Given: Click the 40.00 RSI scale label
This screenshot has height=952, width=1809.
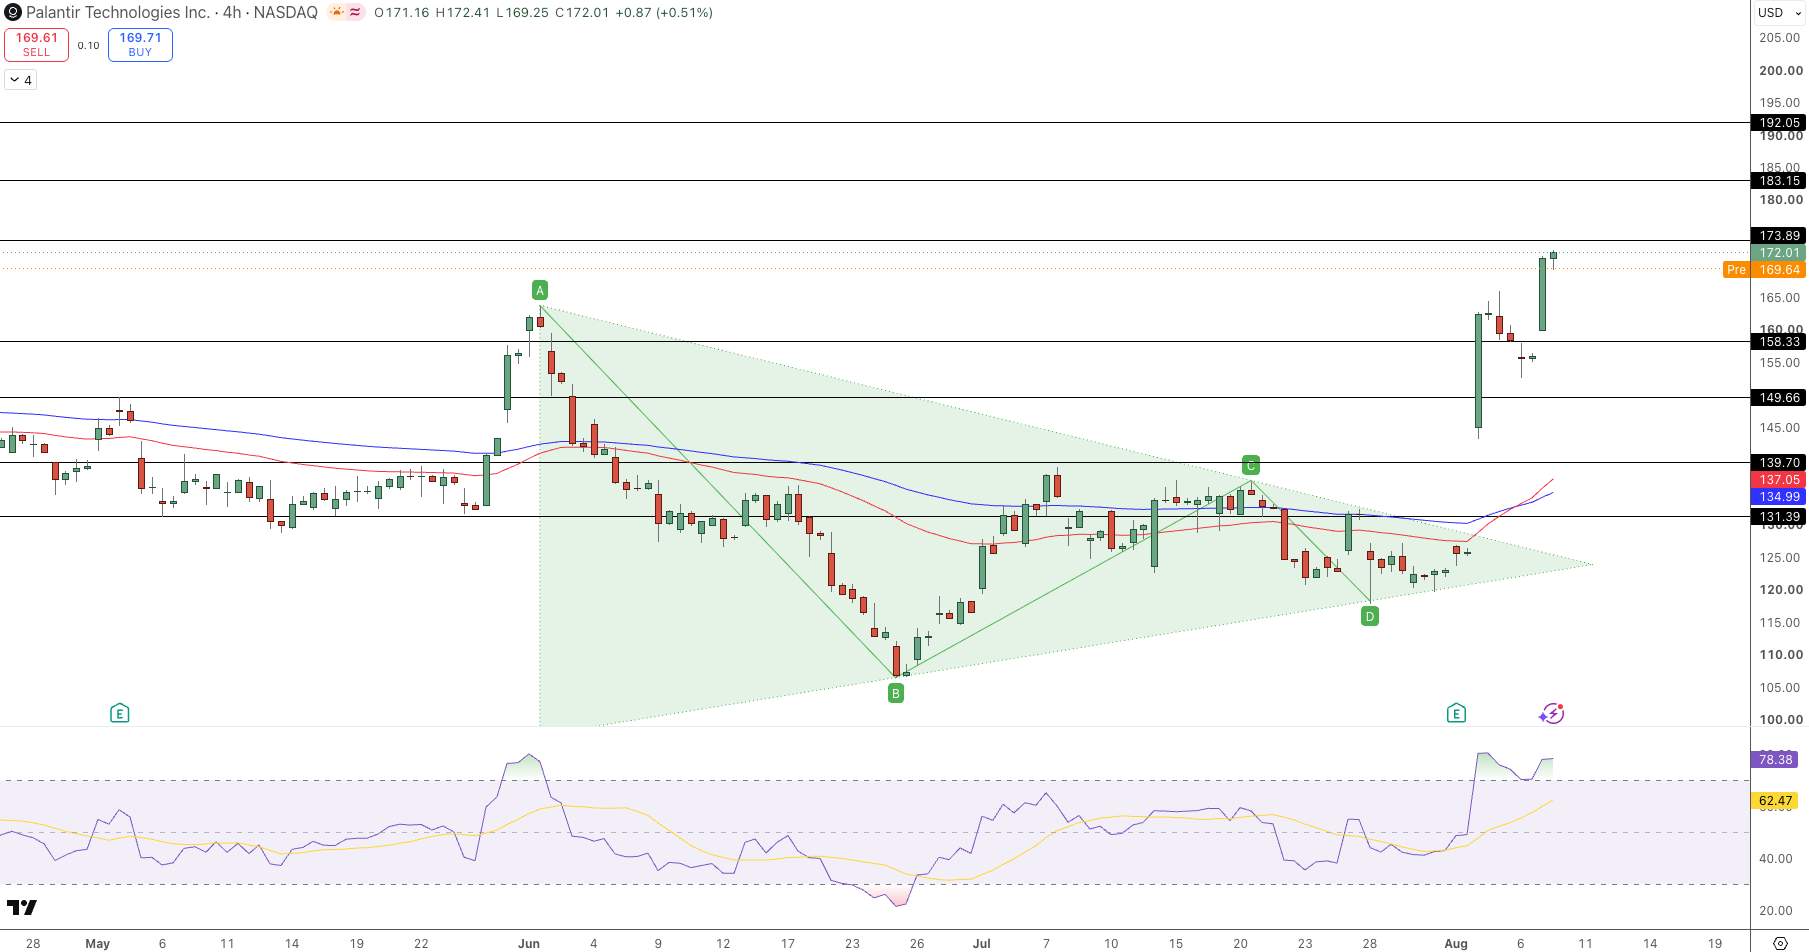Looking at the screenshot, I should click(1776, 859).
